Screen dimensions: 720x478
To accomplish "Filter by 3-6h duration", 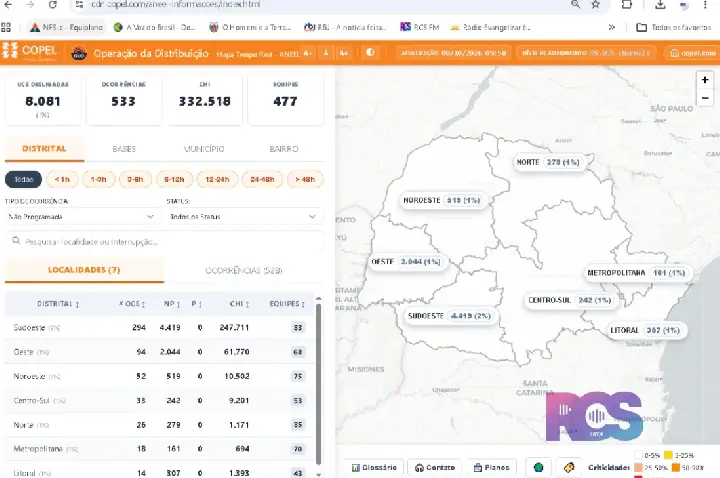I will pos(135,179).
